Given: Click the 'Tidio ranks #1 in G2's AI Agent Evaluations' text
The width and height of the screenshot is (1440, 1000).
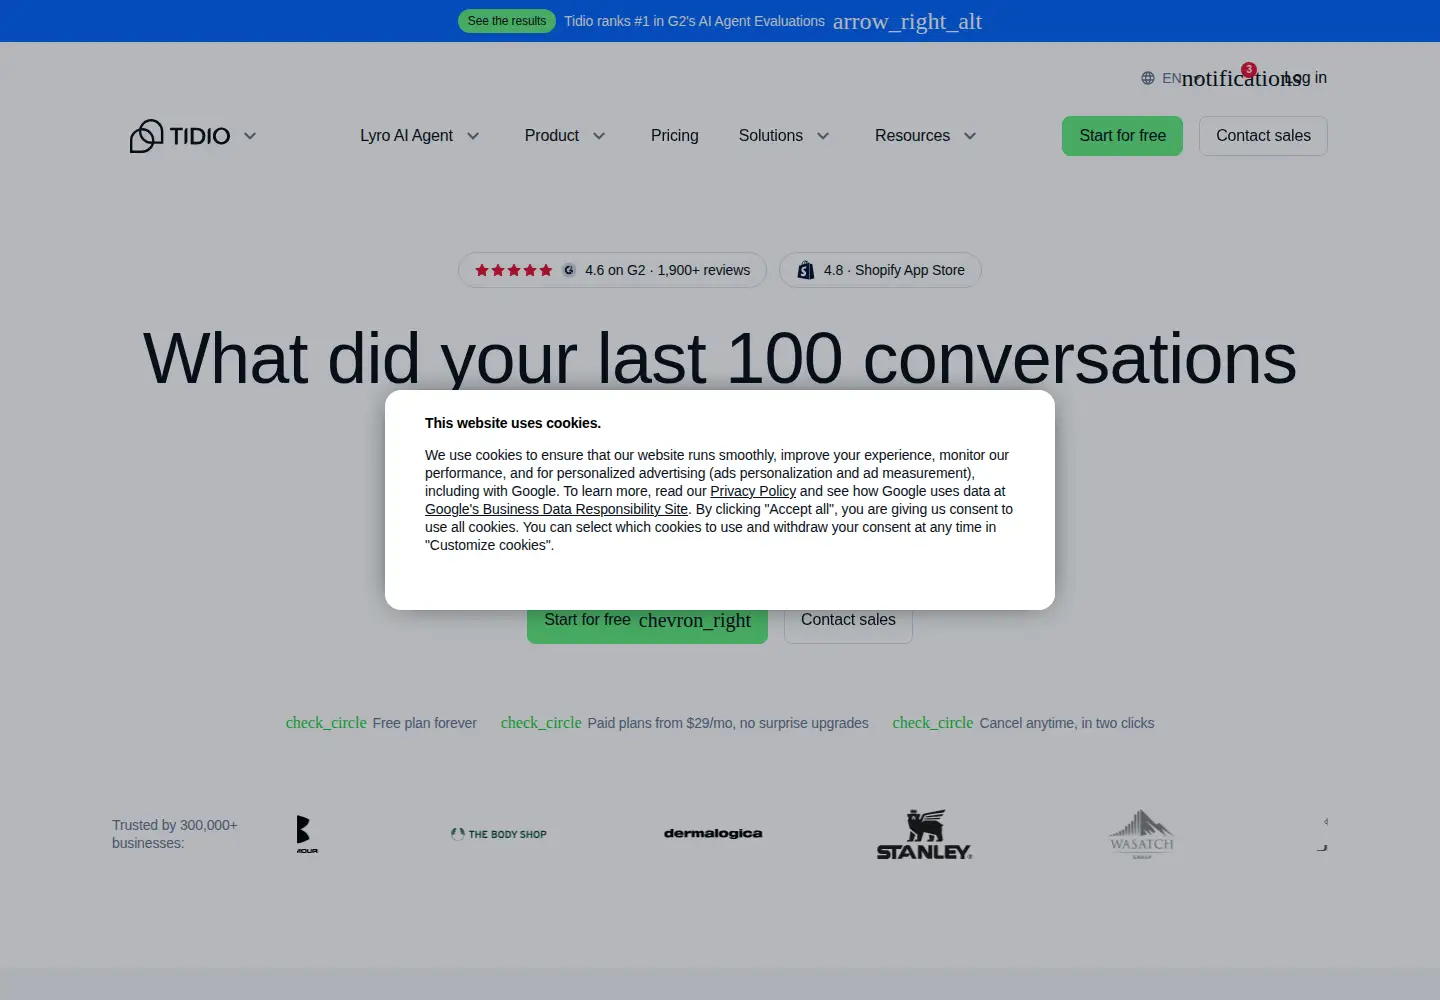Looking at the screenshot, I should click(694, 21).
